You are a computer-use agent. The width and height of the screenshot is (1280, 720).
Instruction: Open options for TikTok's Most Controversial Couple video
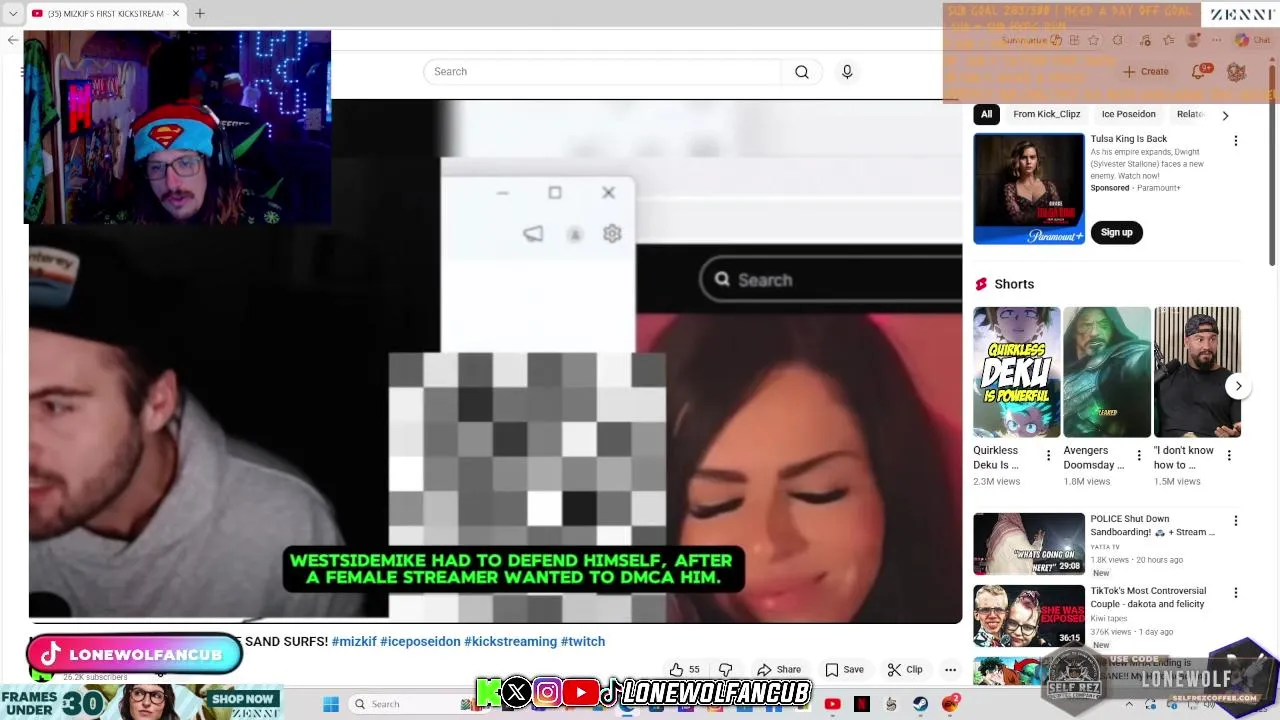tap(1236, 593)
